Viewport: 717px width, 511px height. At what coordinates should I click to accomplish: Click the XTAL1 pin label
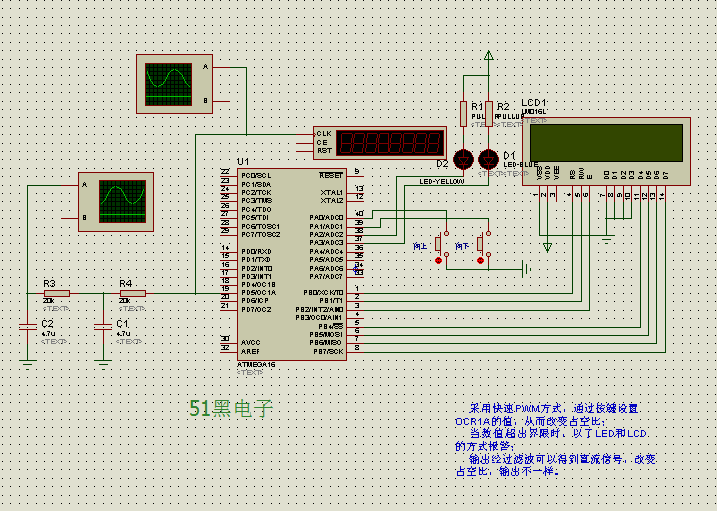pyautogui.click(x=332, y=192)
